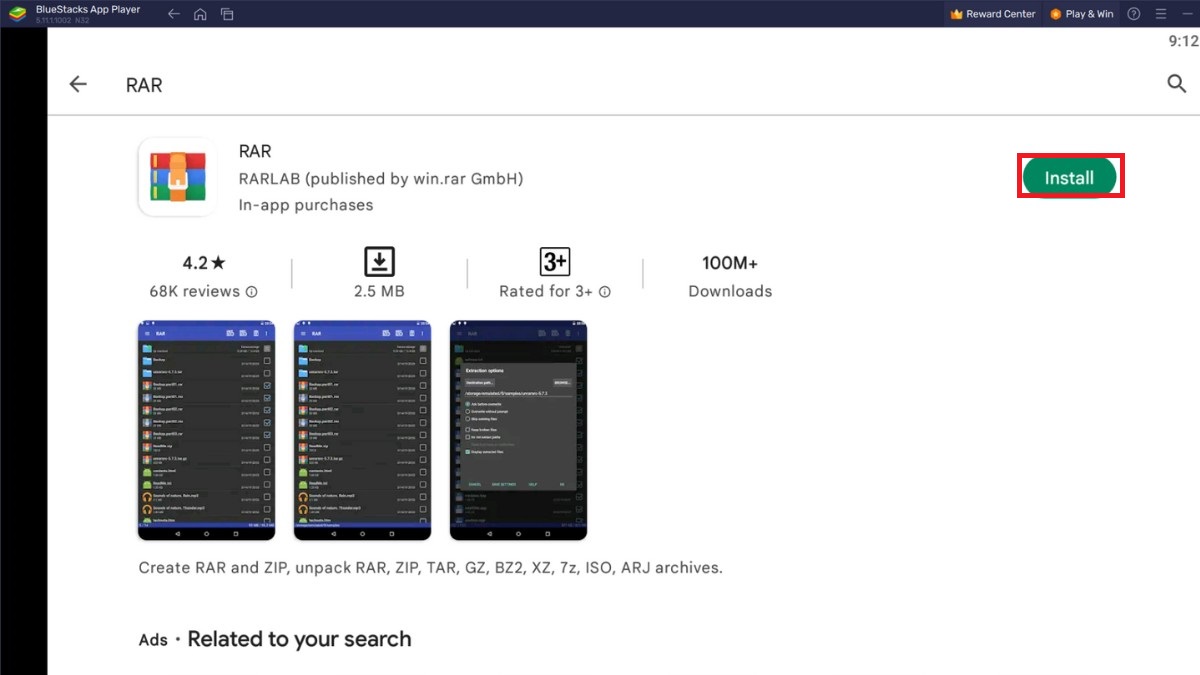Click the 'In-app purchases' text

point(306,205)
